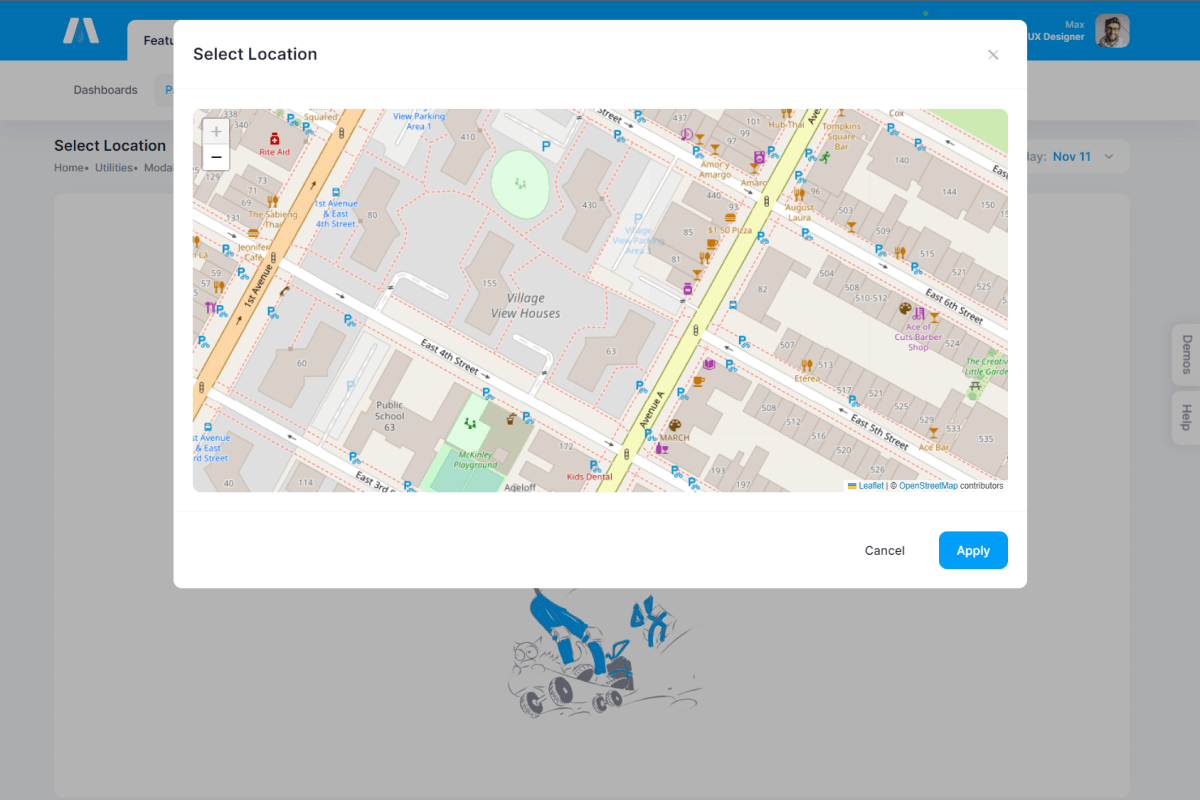This screenshot has width=1200, height=800.
Task: Select the Ace of Cuts Barber Shop icon
Action: click(x=918, y=313)
